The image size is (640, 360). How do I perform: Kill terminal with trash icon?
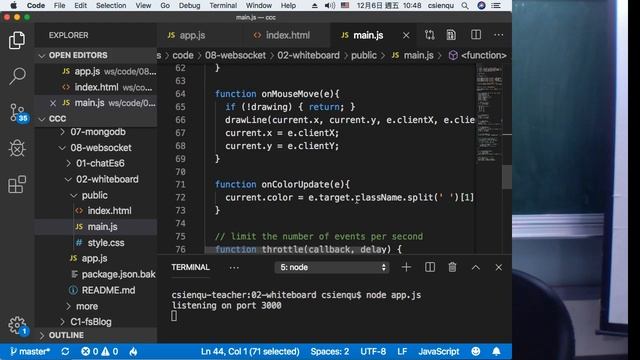(452, 267)
